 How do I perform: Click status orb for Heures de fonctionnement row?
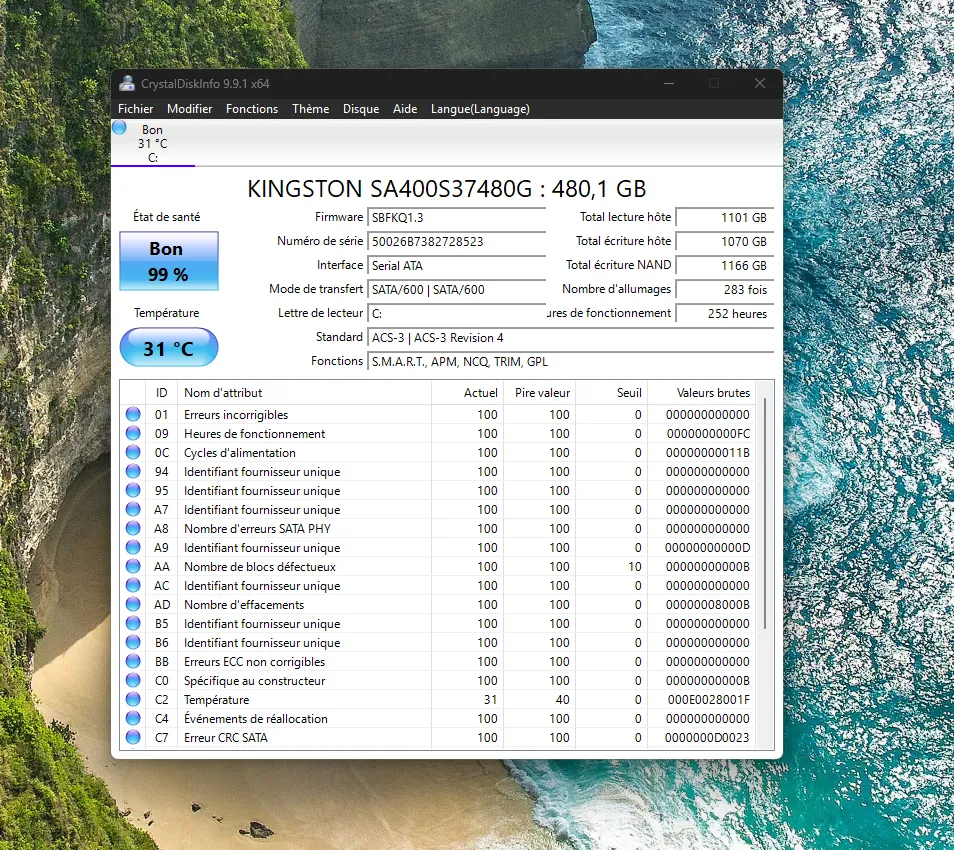[133, 433]
